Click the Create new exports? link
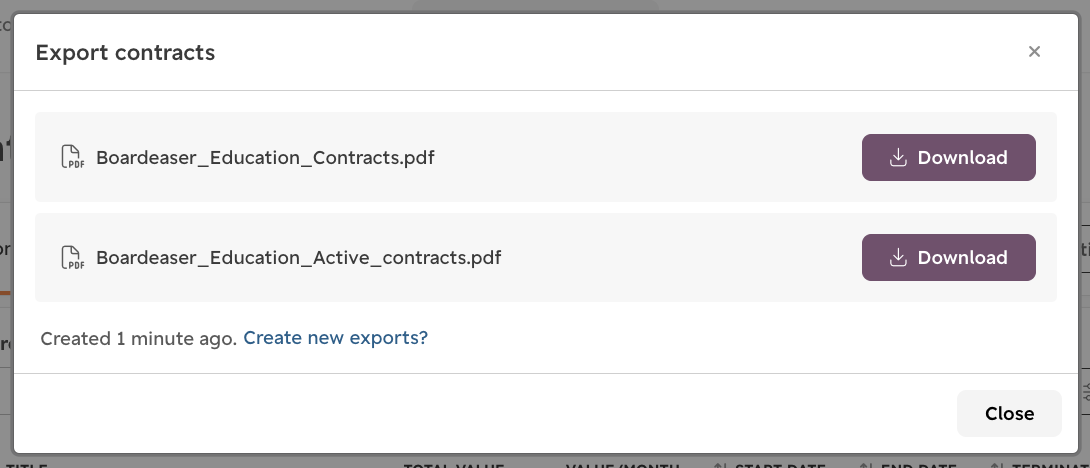 (335, 338)
